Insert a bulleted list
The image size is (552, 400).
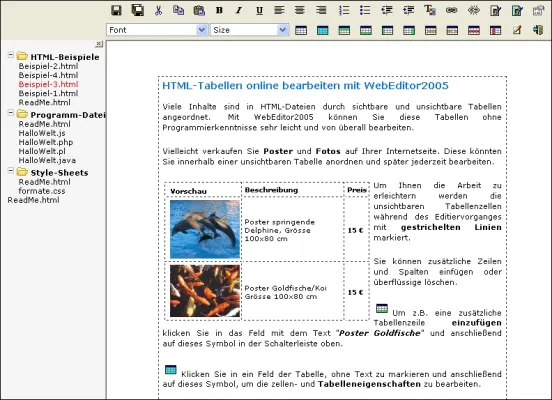point(365,10)
